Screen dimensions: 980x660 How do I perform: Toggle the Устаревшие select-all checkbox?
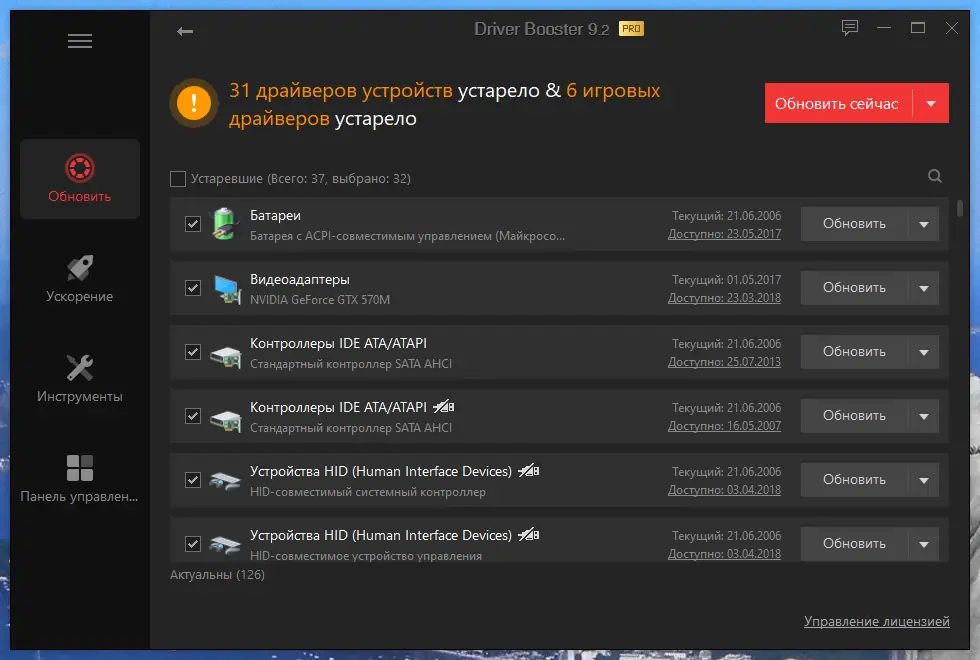(x=177, y=177)
